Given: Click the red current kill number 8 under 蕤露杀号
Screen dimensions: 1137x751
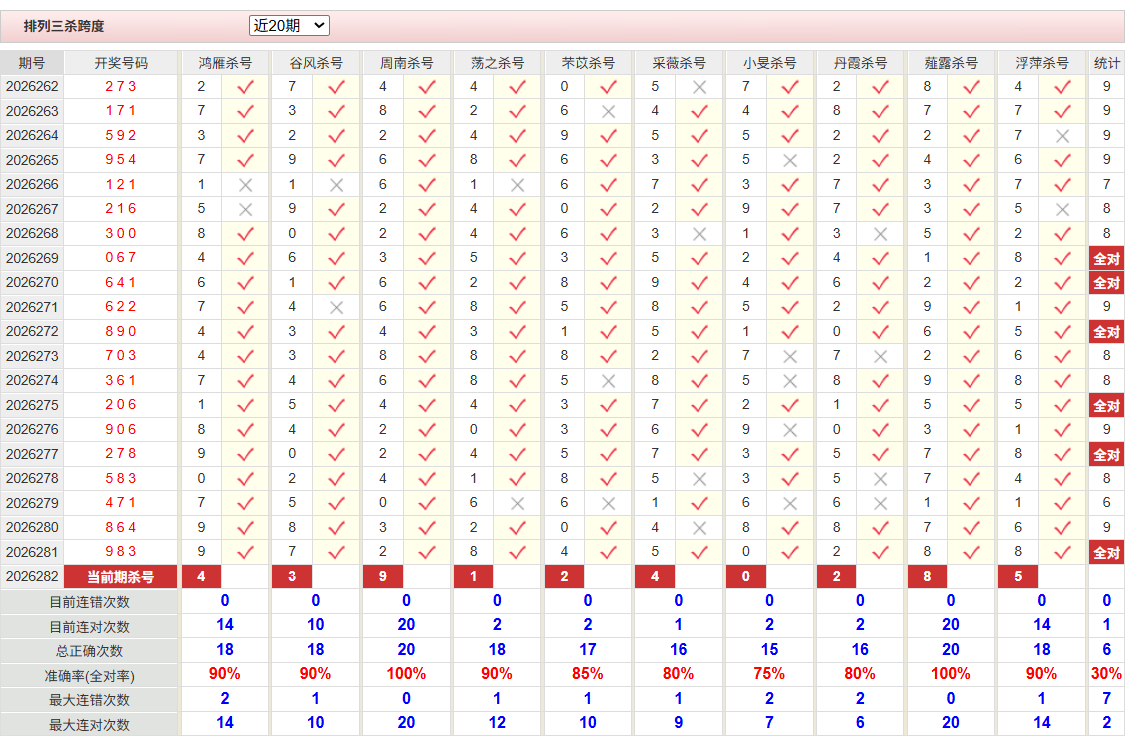Looking at the screenshot, I should [x=927, y=577].
